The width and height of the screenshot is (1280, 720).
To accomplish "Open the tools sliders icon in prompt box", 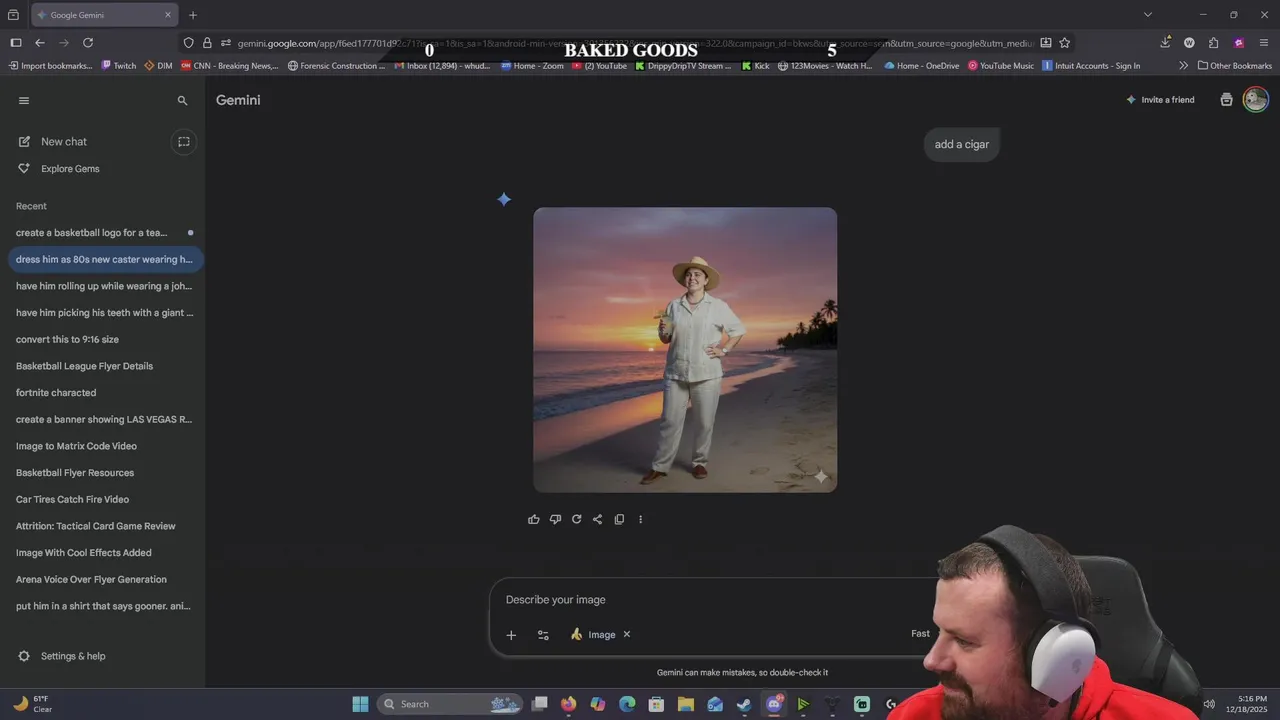I will (x=543, y=635).
